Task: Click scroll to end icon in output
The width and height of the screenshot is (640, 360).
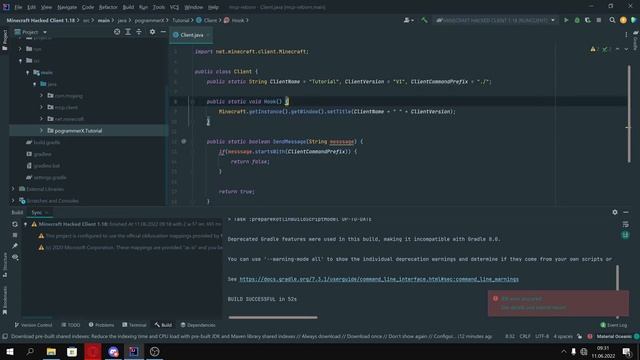Action: (x=625, y=235)
